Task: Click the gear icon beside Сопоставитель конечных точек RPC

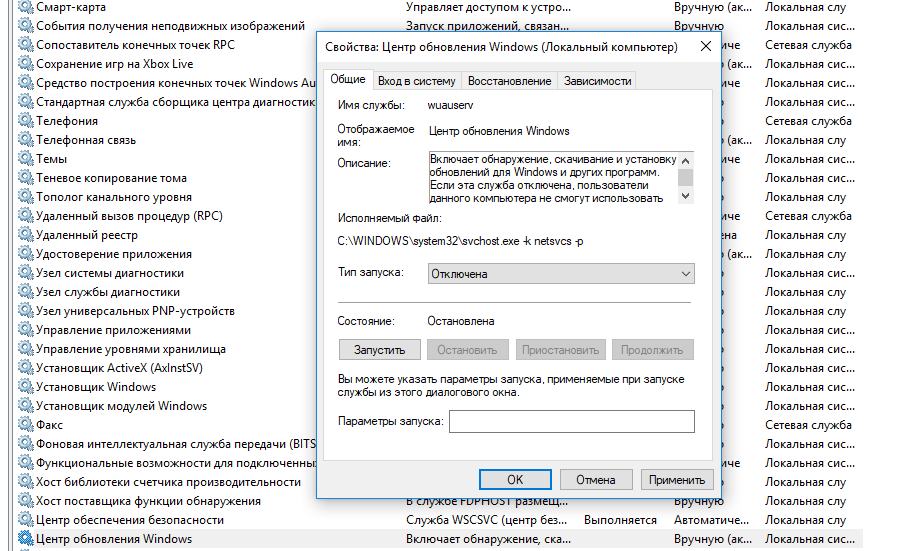Action: 26,45
